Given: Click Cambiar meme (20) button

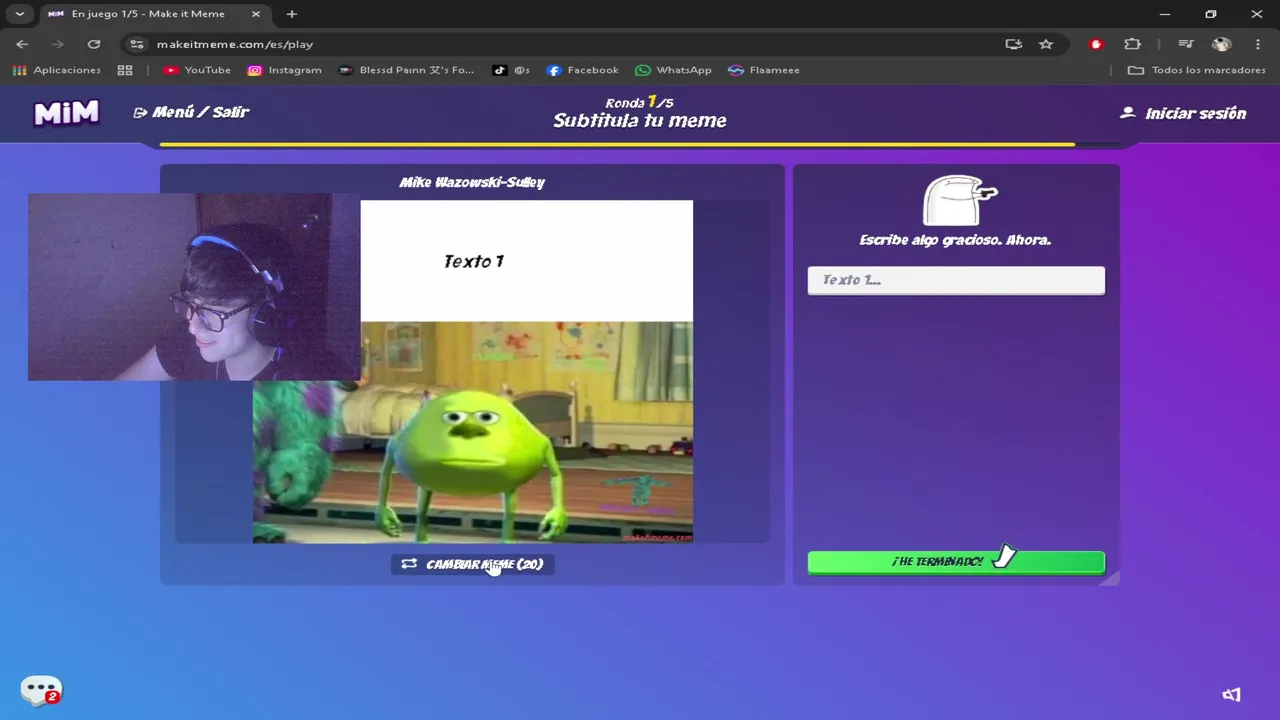Looking at the screenshot, I should click(472, 564).
